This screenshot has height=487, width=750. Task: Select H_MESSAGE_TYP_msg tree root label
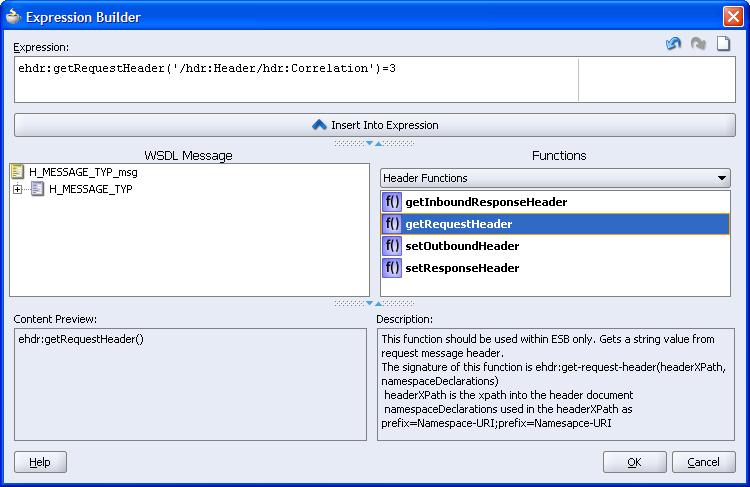[83, 172]
